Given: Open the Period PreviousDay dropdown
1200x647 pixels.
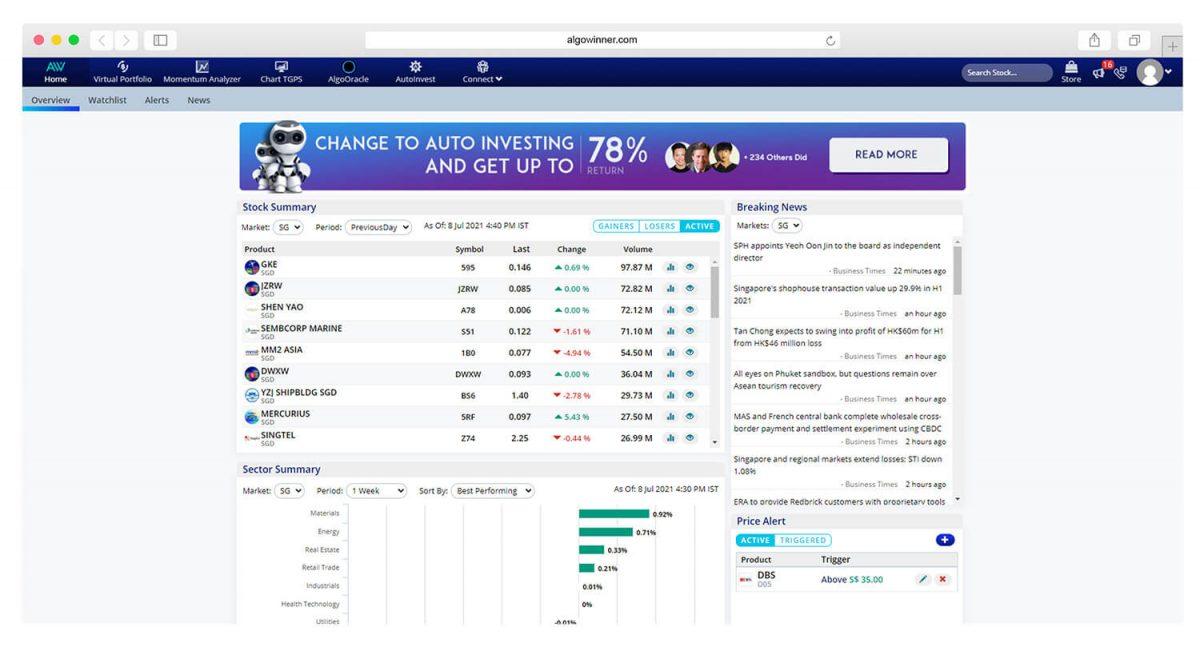Looking at the screenshot, I should pos(379,226).
